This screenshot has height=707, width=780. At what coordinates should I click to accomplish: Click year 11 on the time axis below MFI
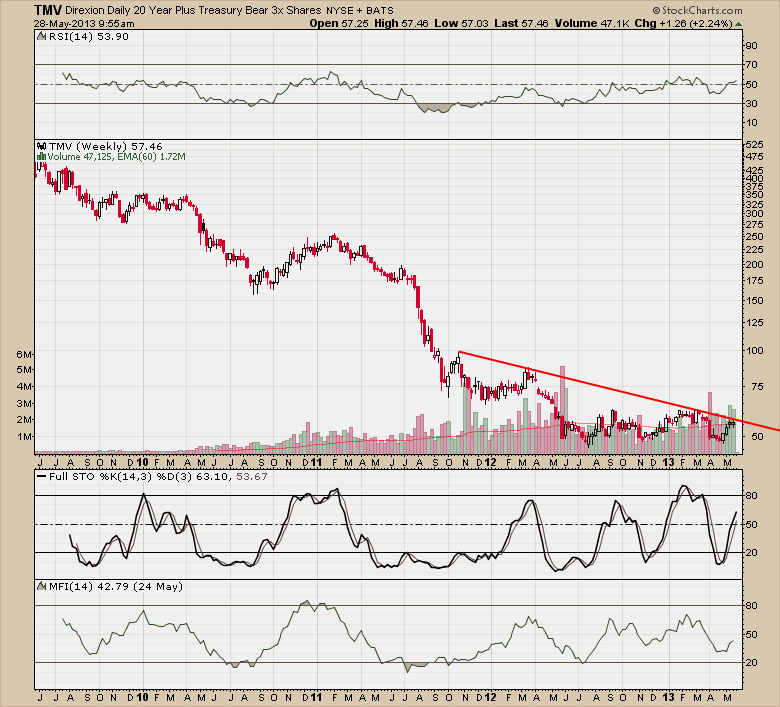(x=316, y=697)
